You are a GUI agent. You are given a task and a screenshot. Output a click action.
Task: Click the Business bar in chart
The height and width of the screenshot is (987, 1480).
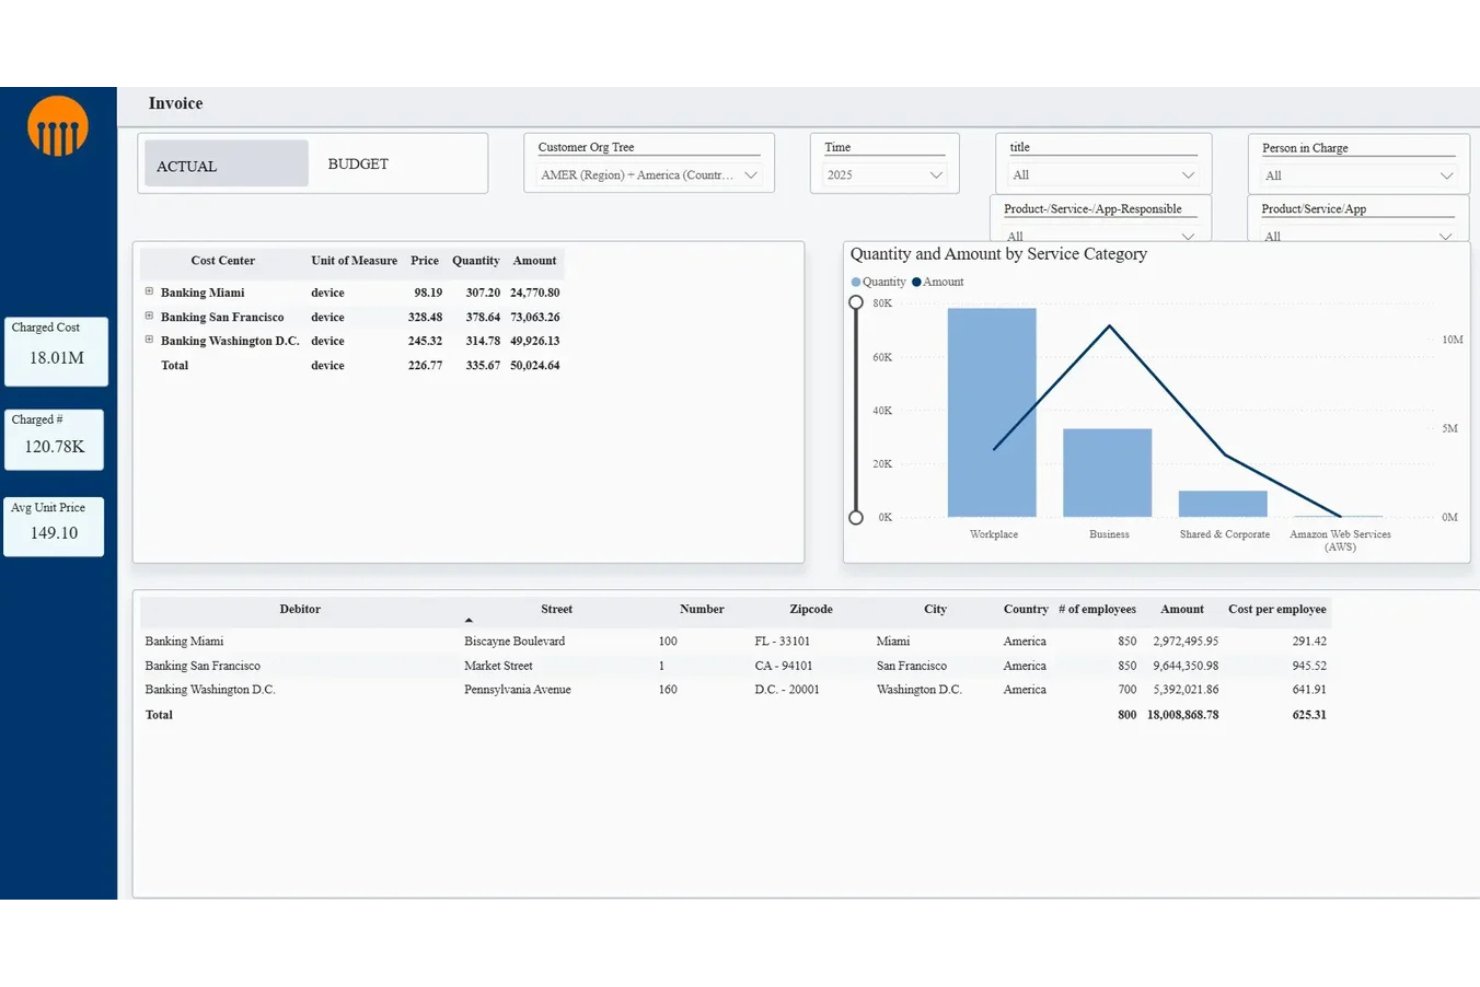(x=1107, y=473)
